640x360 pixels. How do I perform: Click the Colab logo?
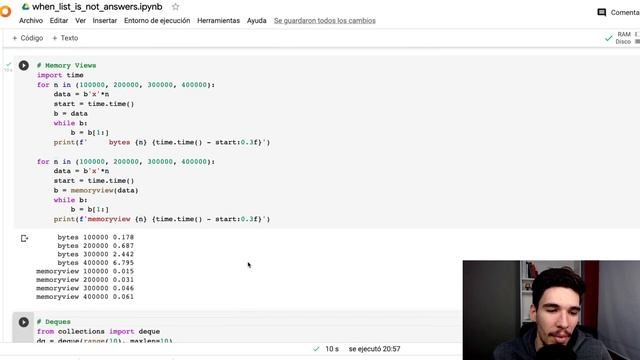point(6,11)
